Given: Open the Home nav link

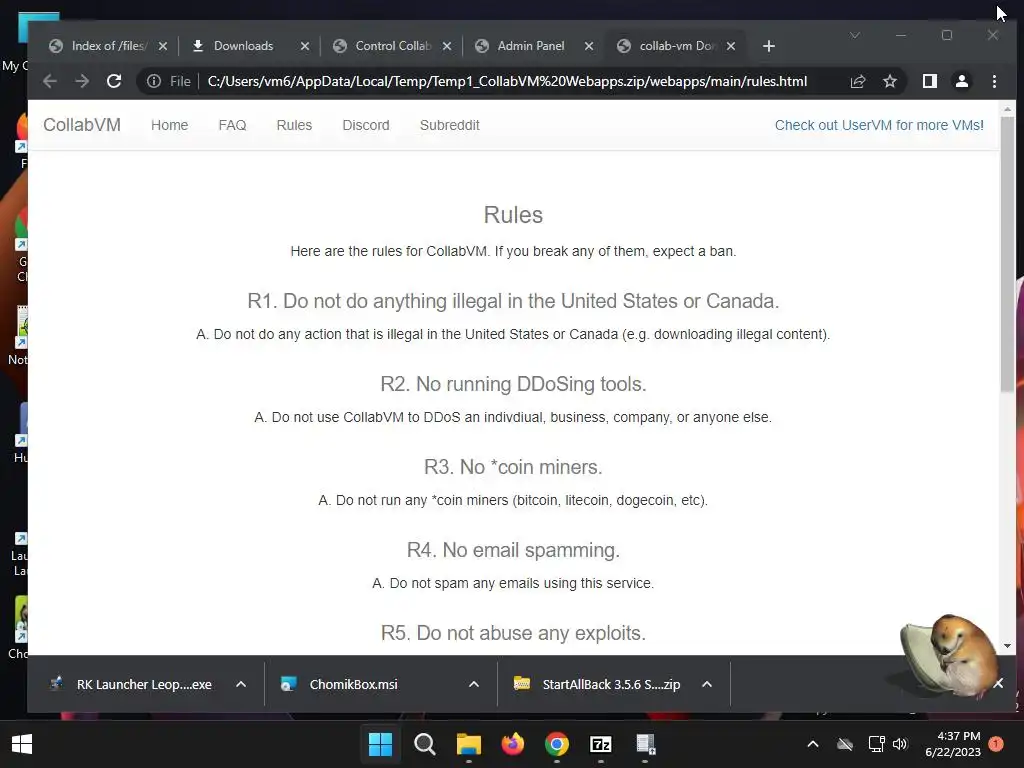Looking at the screenshot, I should point(170,125).
